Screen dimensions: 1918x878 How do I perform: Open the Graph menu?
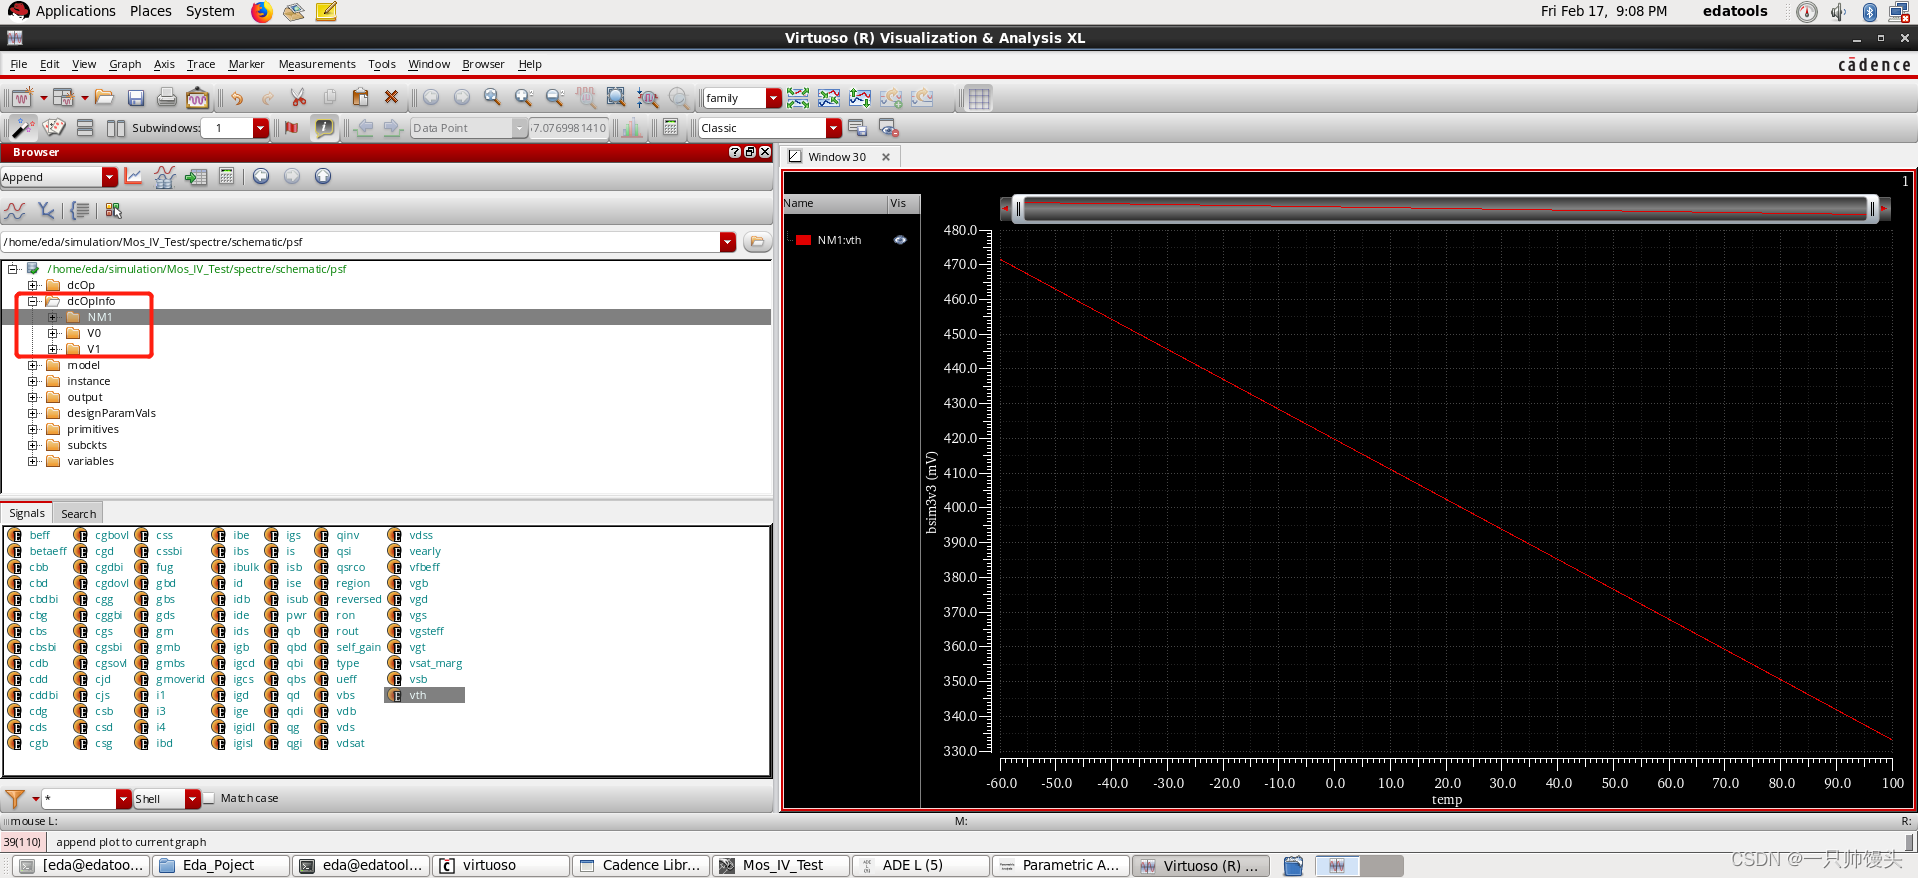tap(125, 64)
